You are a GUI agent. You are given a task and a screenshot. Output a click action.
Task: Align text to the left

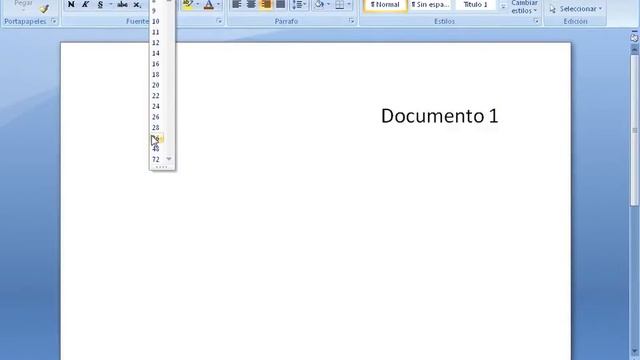click(237, 4)
